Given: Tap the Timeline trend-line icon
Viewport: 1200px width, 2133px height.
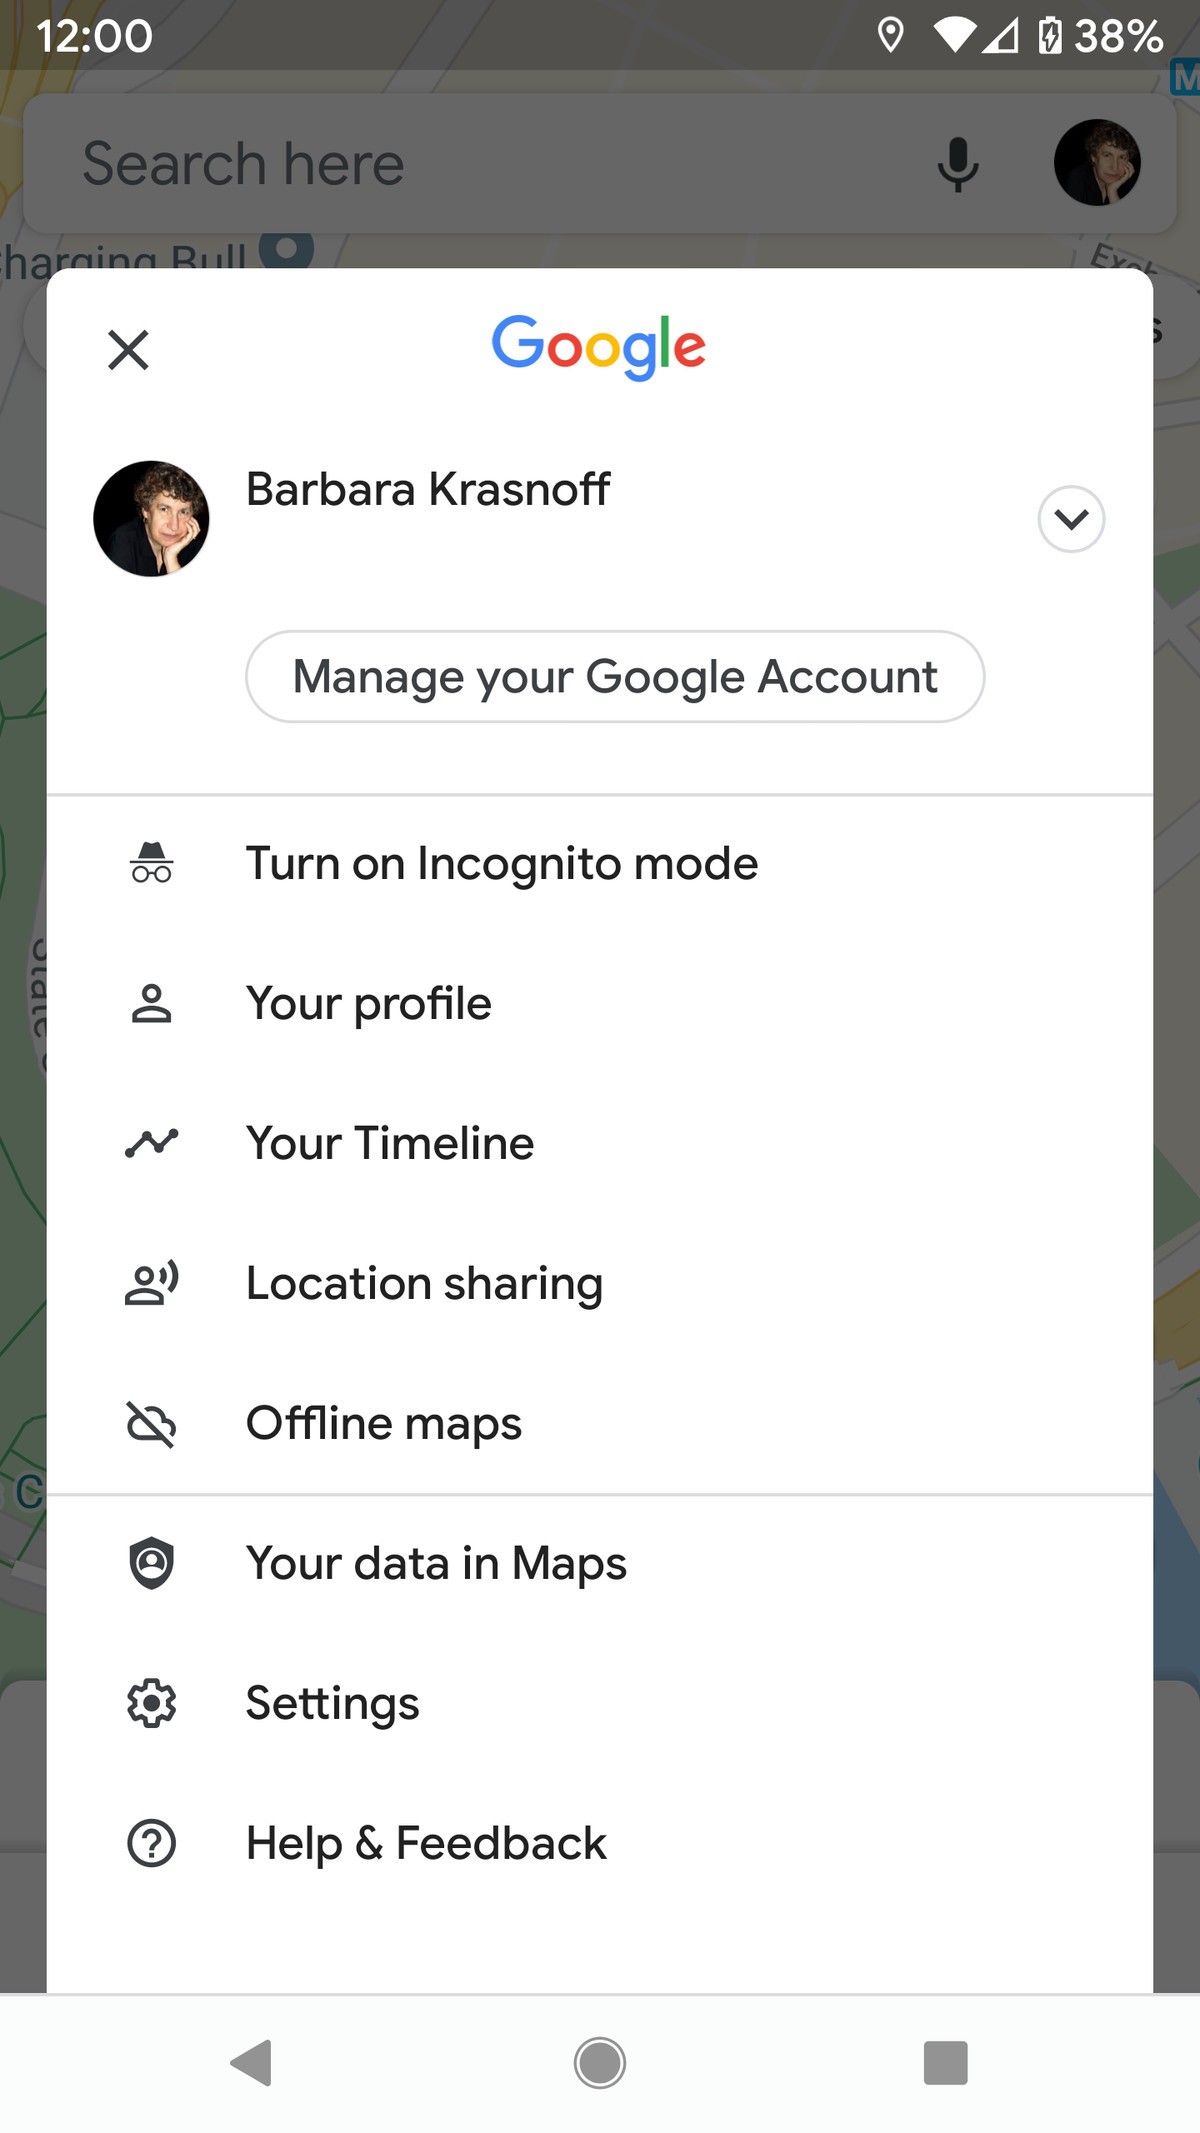Looking at the screenshot, I should coord(151,1143).
